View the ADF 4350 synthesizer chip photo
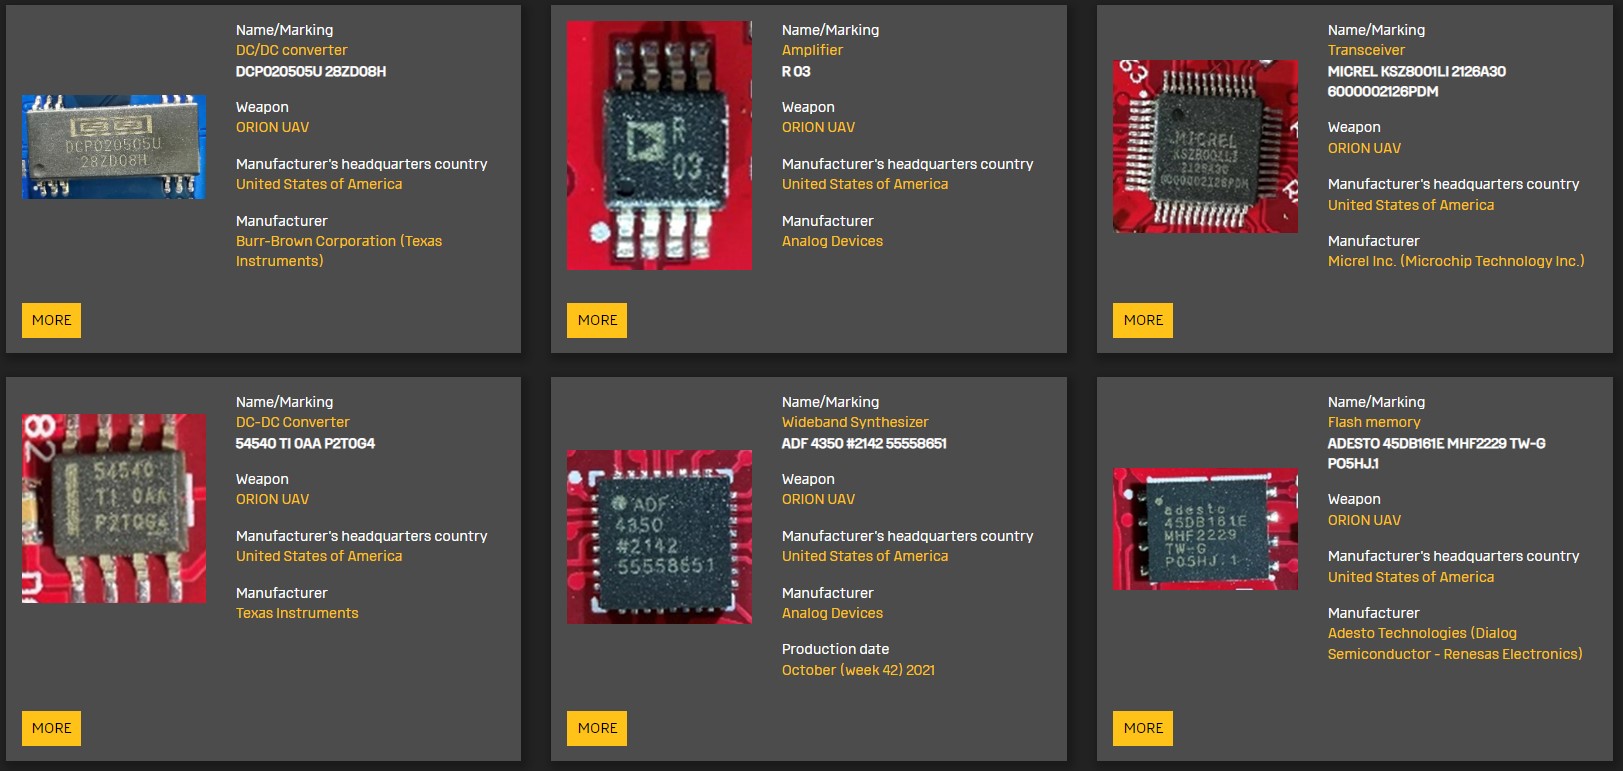Image resolution: width=1623 pixels, height=771 pixels. 659,537
